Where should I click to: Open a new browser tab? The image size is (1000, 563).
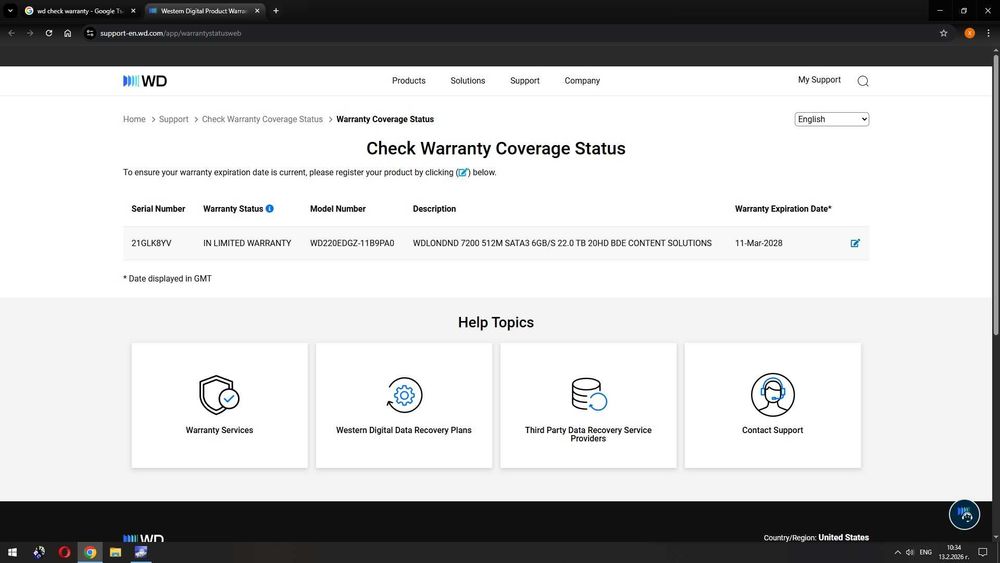(x=276, y=11)
